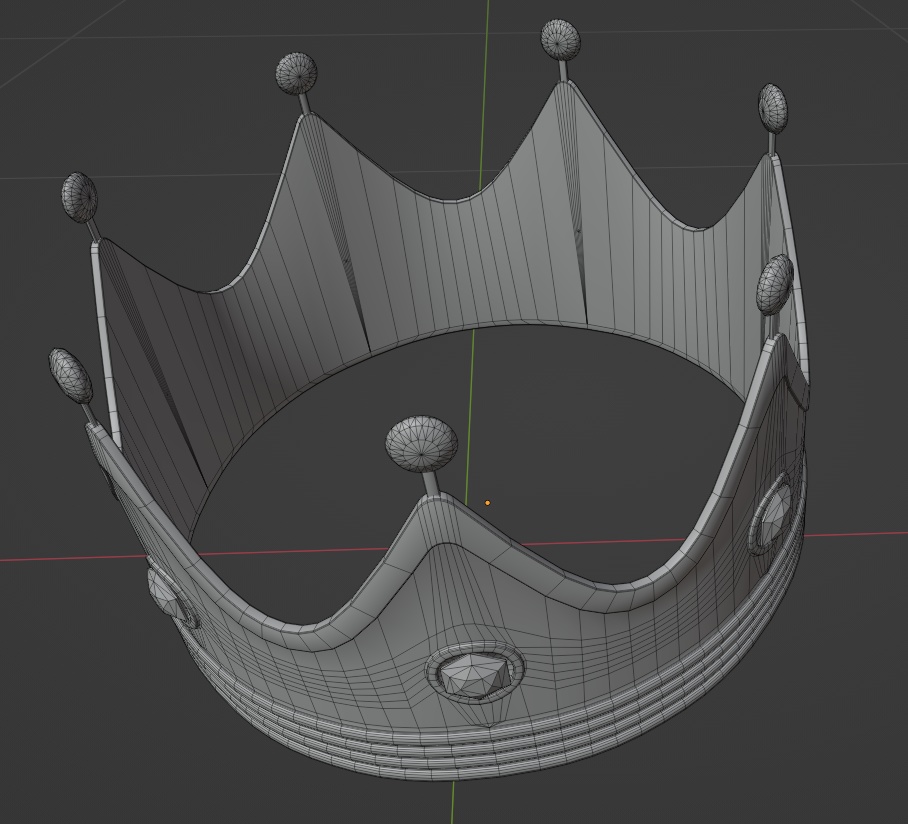This screenshot has width=908, height=824.
Task: Click the ball on the tallest rear spike
Action: (561, 39)
